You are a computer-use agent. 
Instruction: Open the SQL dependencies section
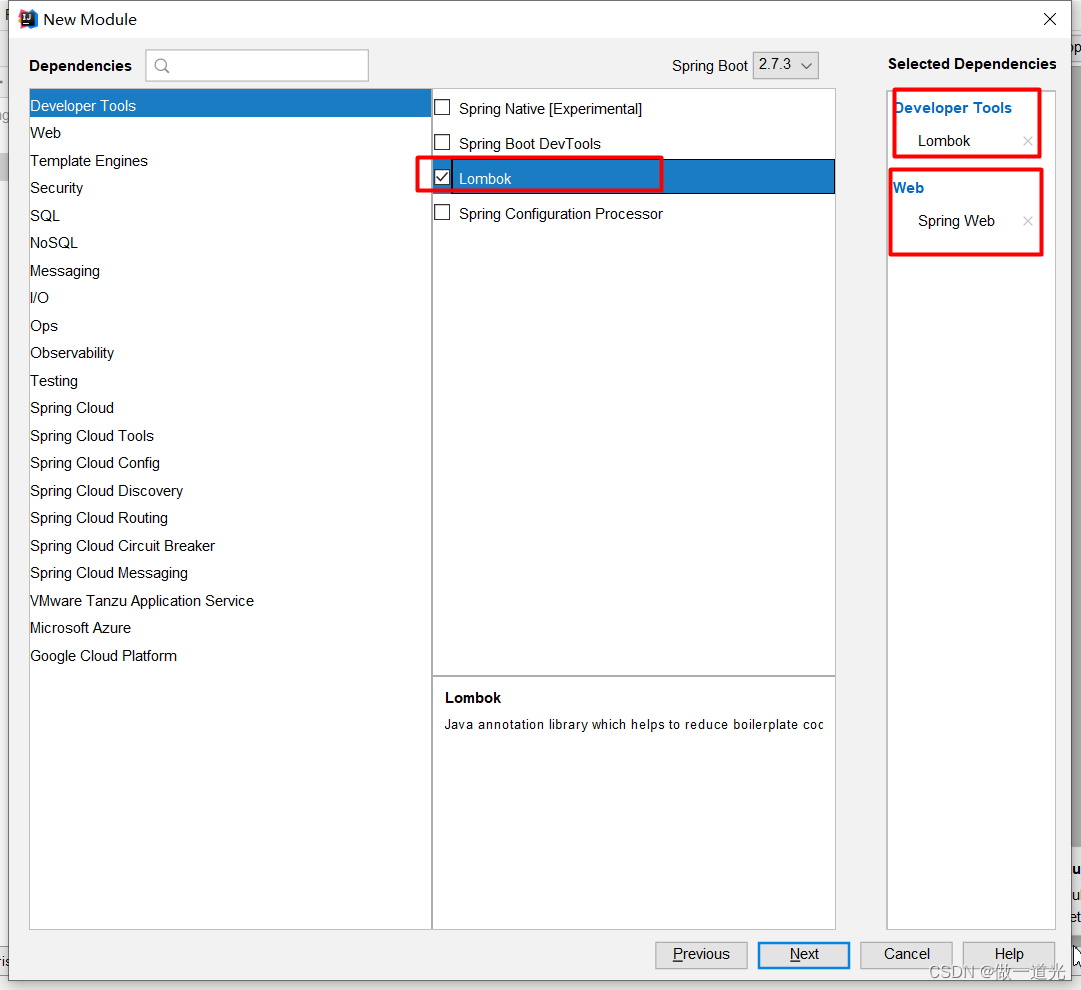[x=44, y=215]
